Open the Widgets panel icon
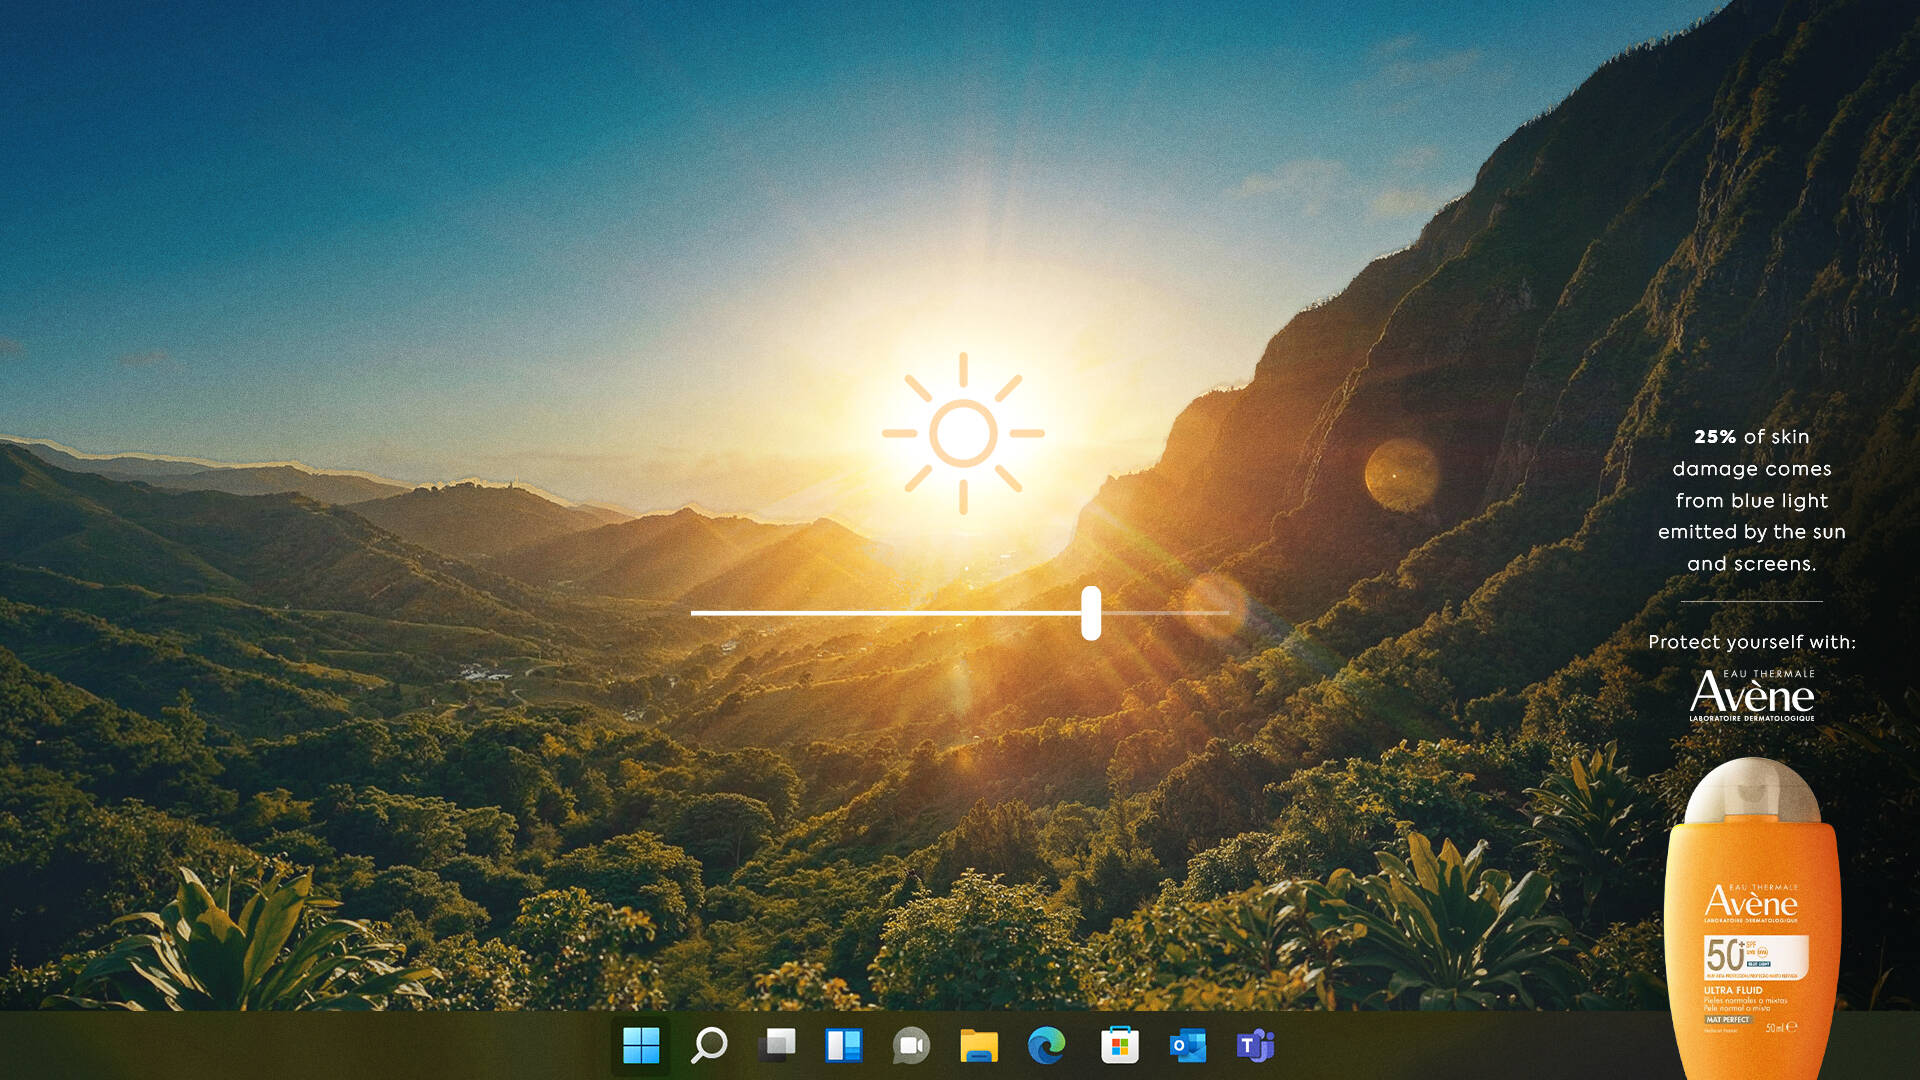 tap(844, 1046)
